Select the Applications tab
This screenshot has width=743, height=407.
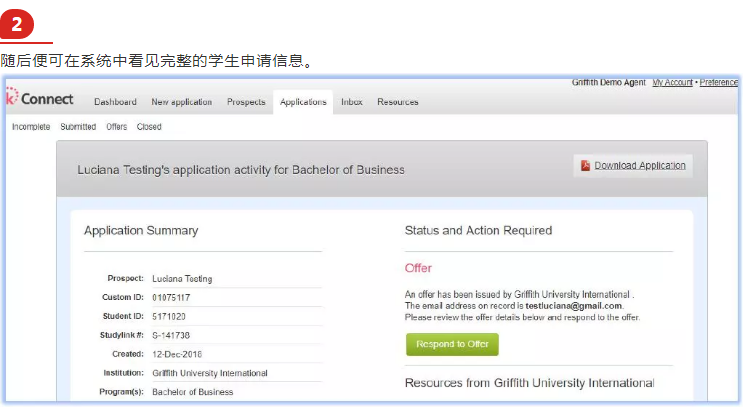point(303,102)
